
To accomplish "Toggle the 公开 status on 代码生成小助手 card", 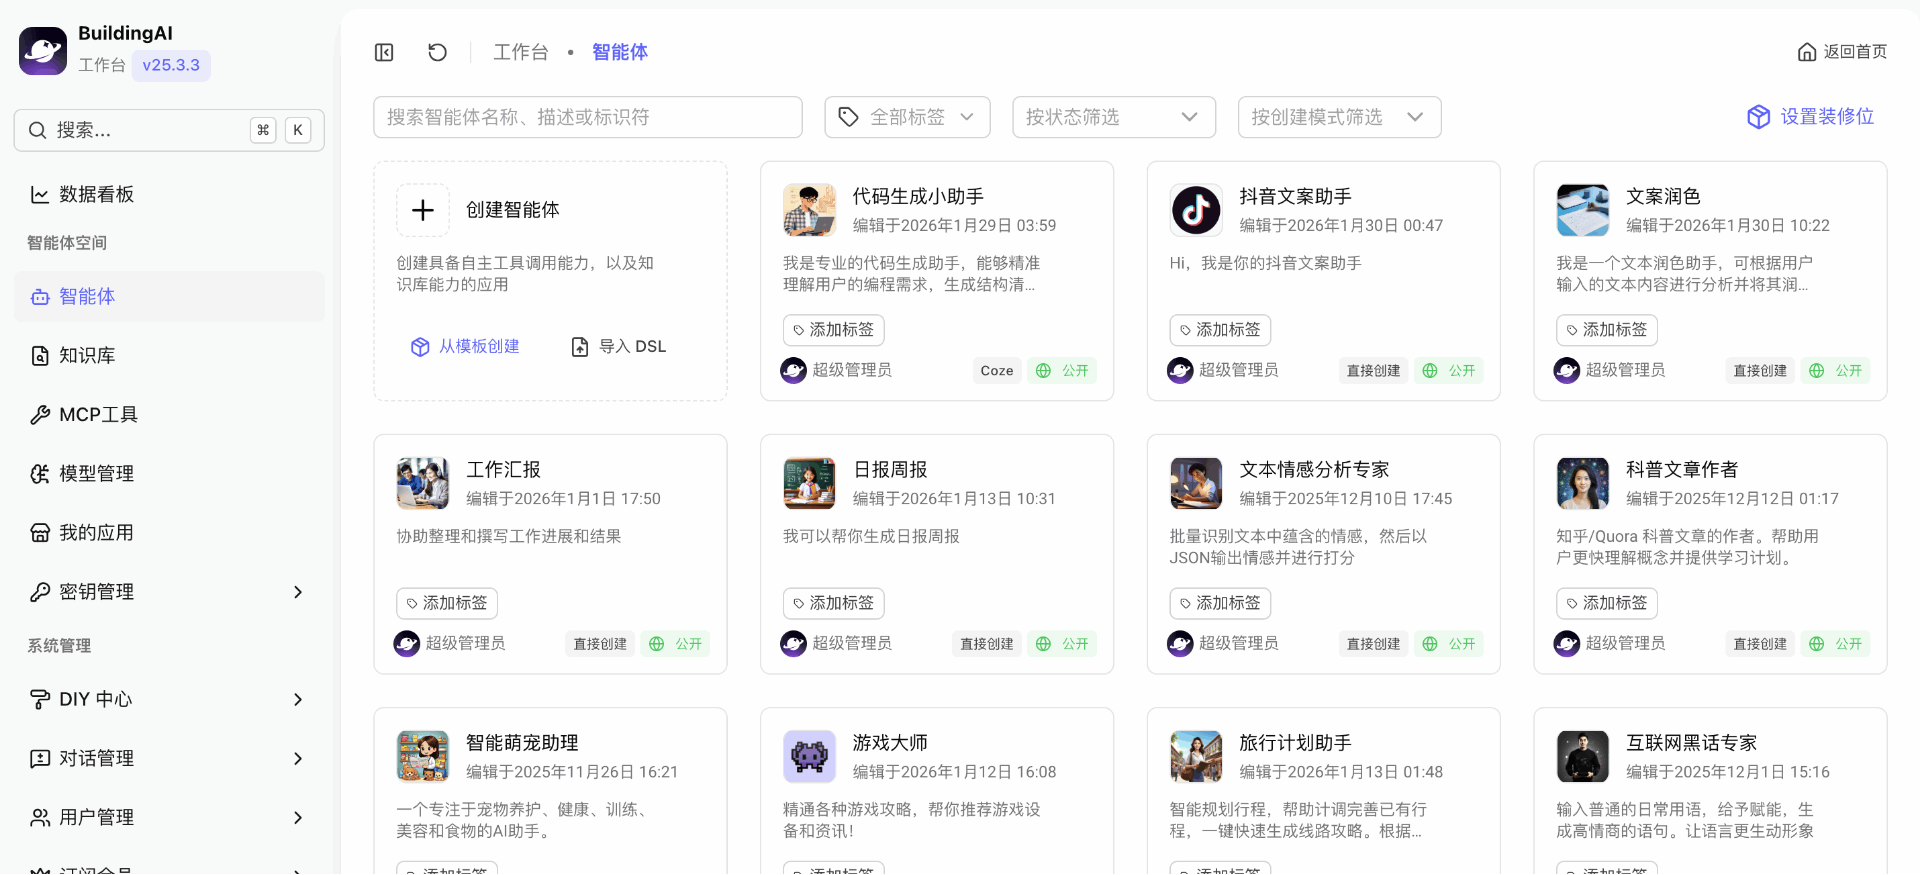I will [x=1062, y=371].
